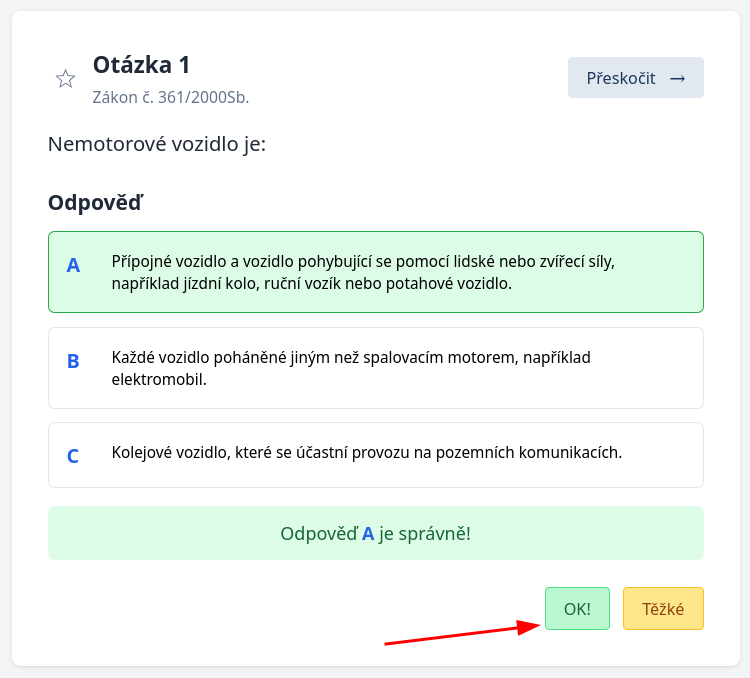
Task: Click the blue letter B option marker
Action: [x=73, y=361]
